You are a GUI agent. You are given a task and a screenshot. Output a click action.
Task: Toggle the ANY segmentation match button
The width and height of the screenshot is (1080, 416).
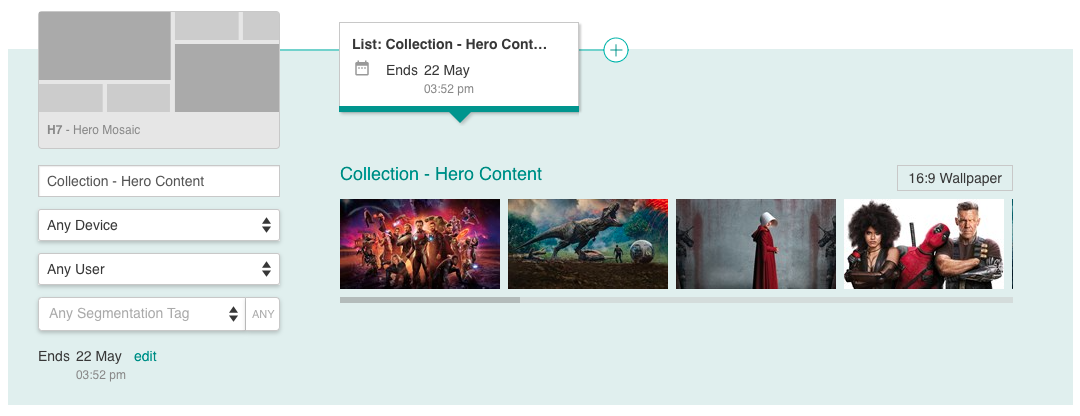tap(263, 314)
